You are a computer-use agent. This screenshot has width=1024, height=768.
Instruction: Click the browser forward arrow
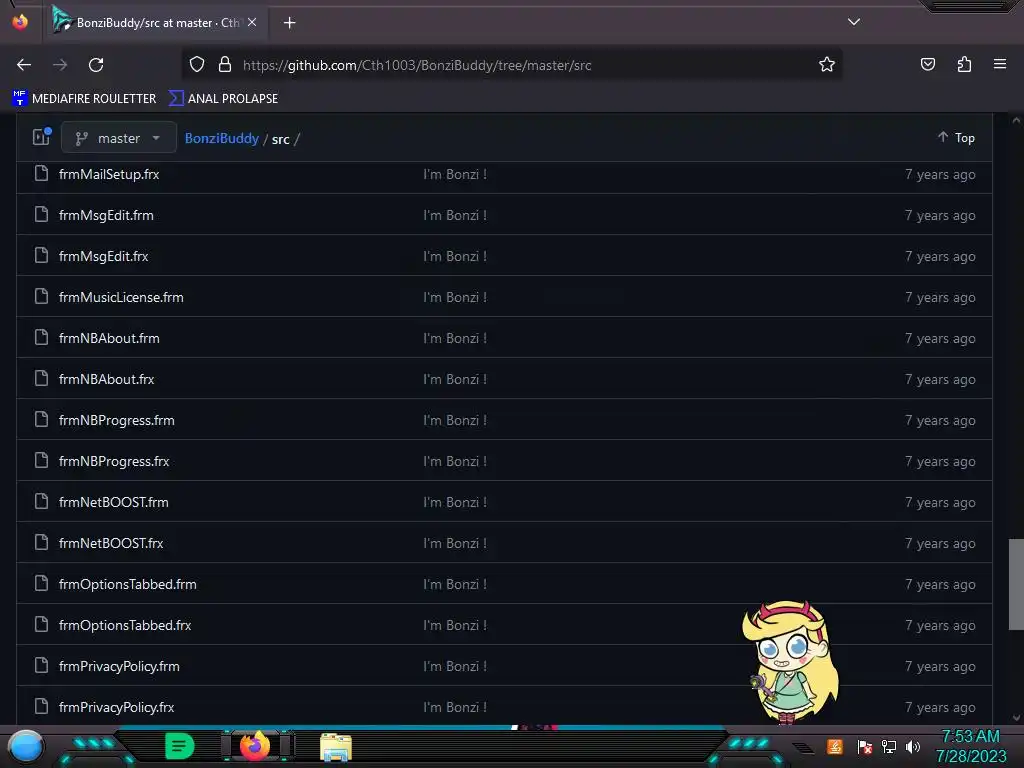pyautogui.click(x=60, y=65)
